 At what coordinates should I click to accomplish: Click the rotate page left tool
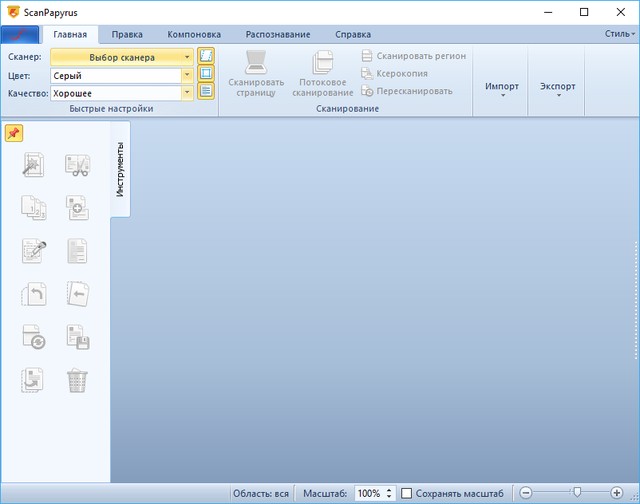(33, 294)
